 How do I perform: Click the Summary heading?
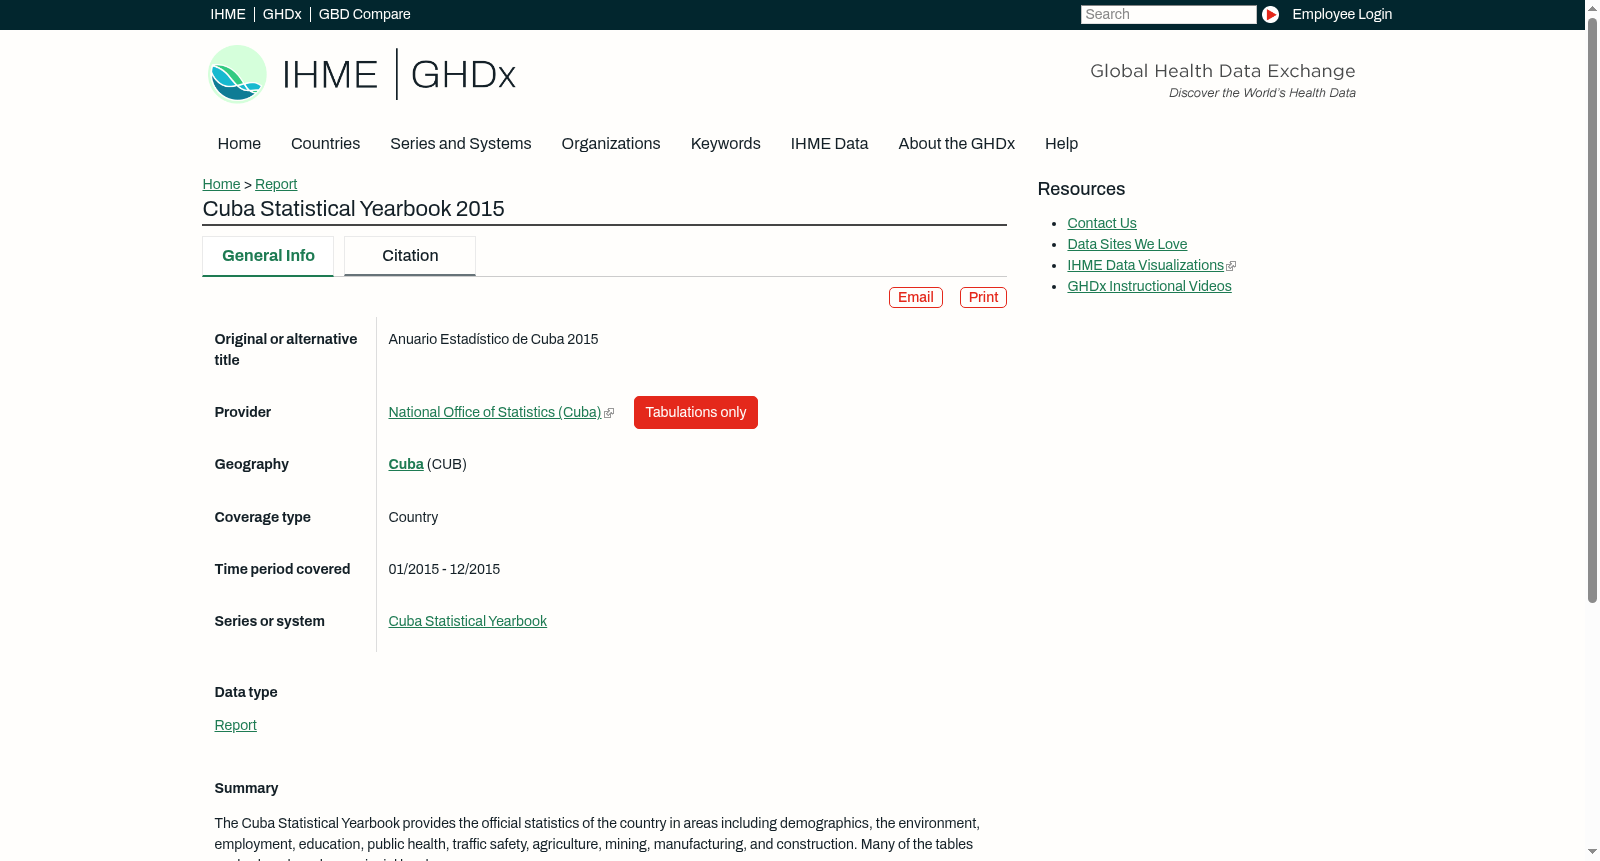click(x=246, y=788)
